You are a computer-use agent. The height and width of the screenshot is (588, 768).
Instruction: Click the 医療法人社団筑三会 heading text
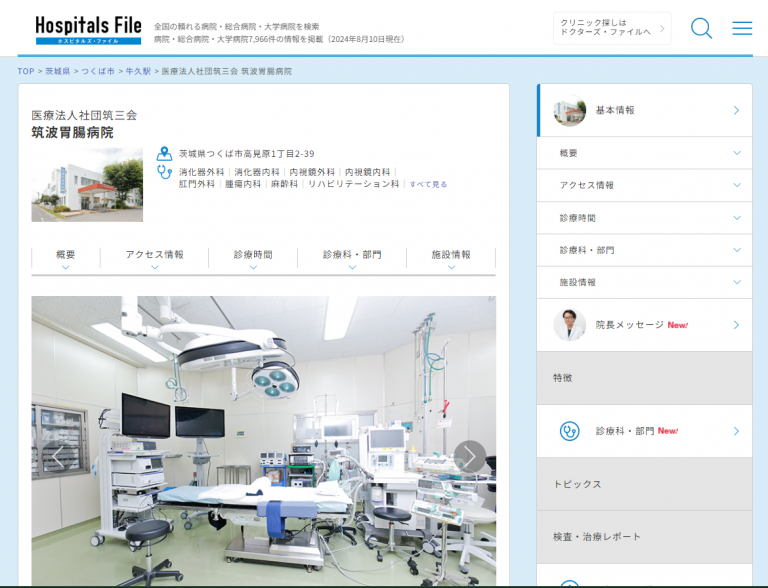coord(84,115)
